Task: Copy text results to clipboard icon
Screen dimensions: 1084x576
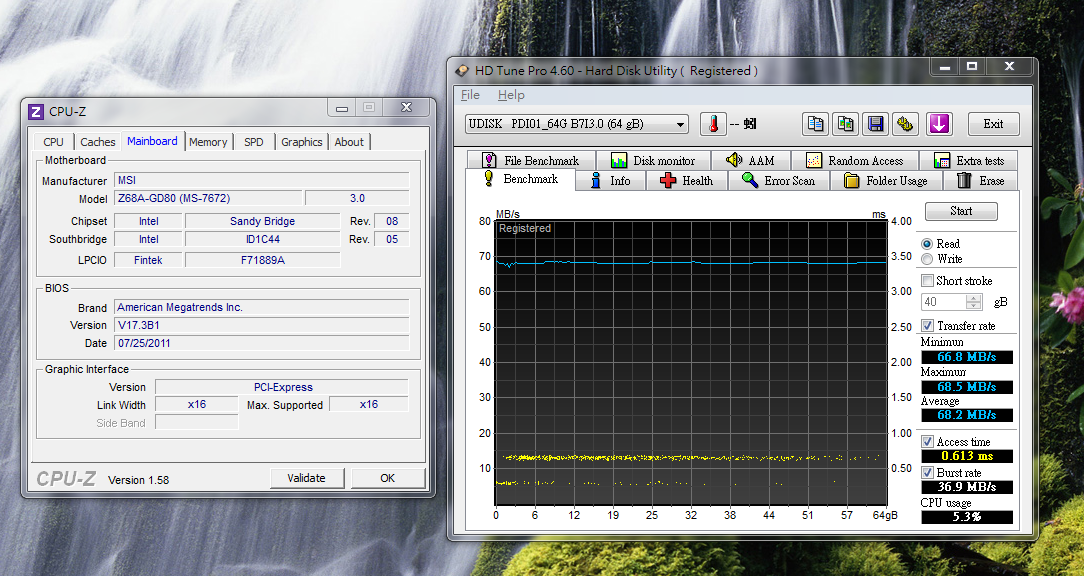Action: coord(816,124)
